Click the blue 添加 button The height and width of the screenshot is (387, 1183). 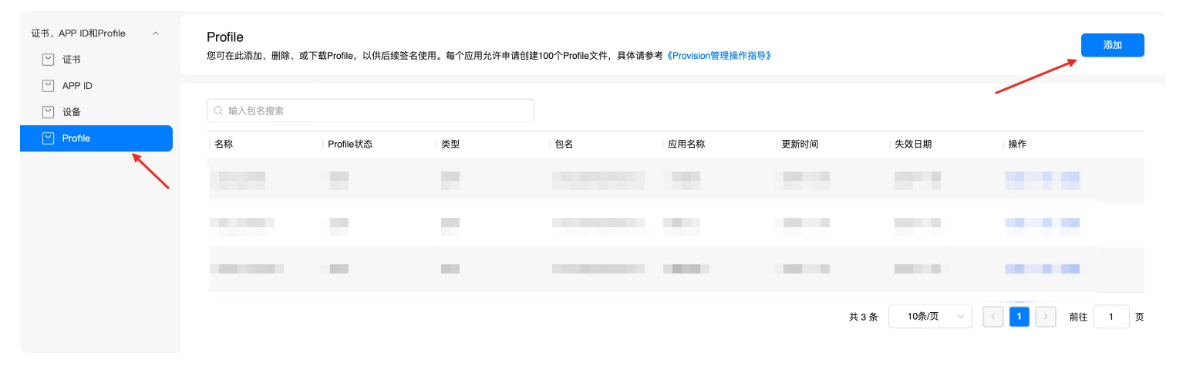pos(1112,45)
